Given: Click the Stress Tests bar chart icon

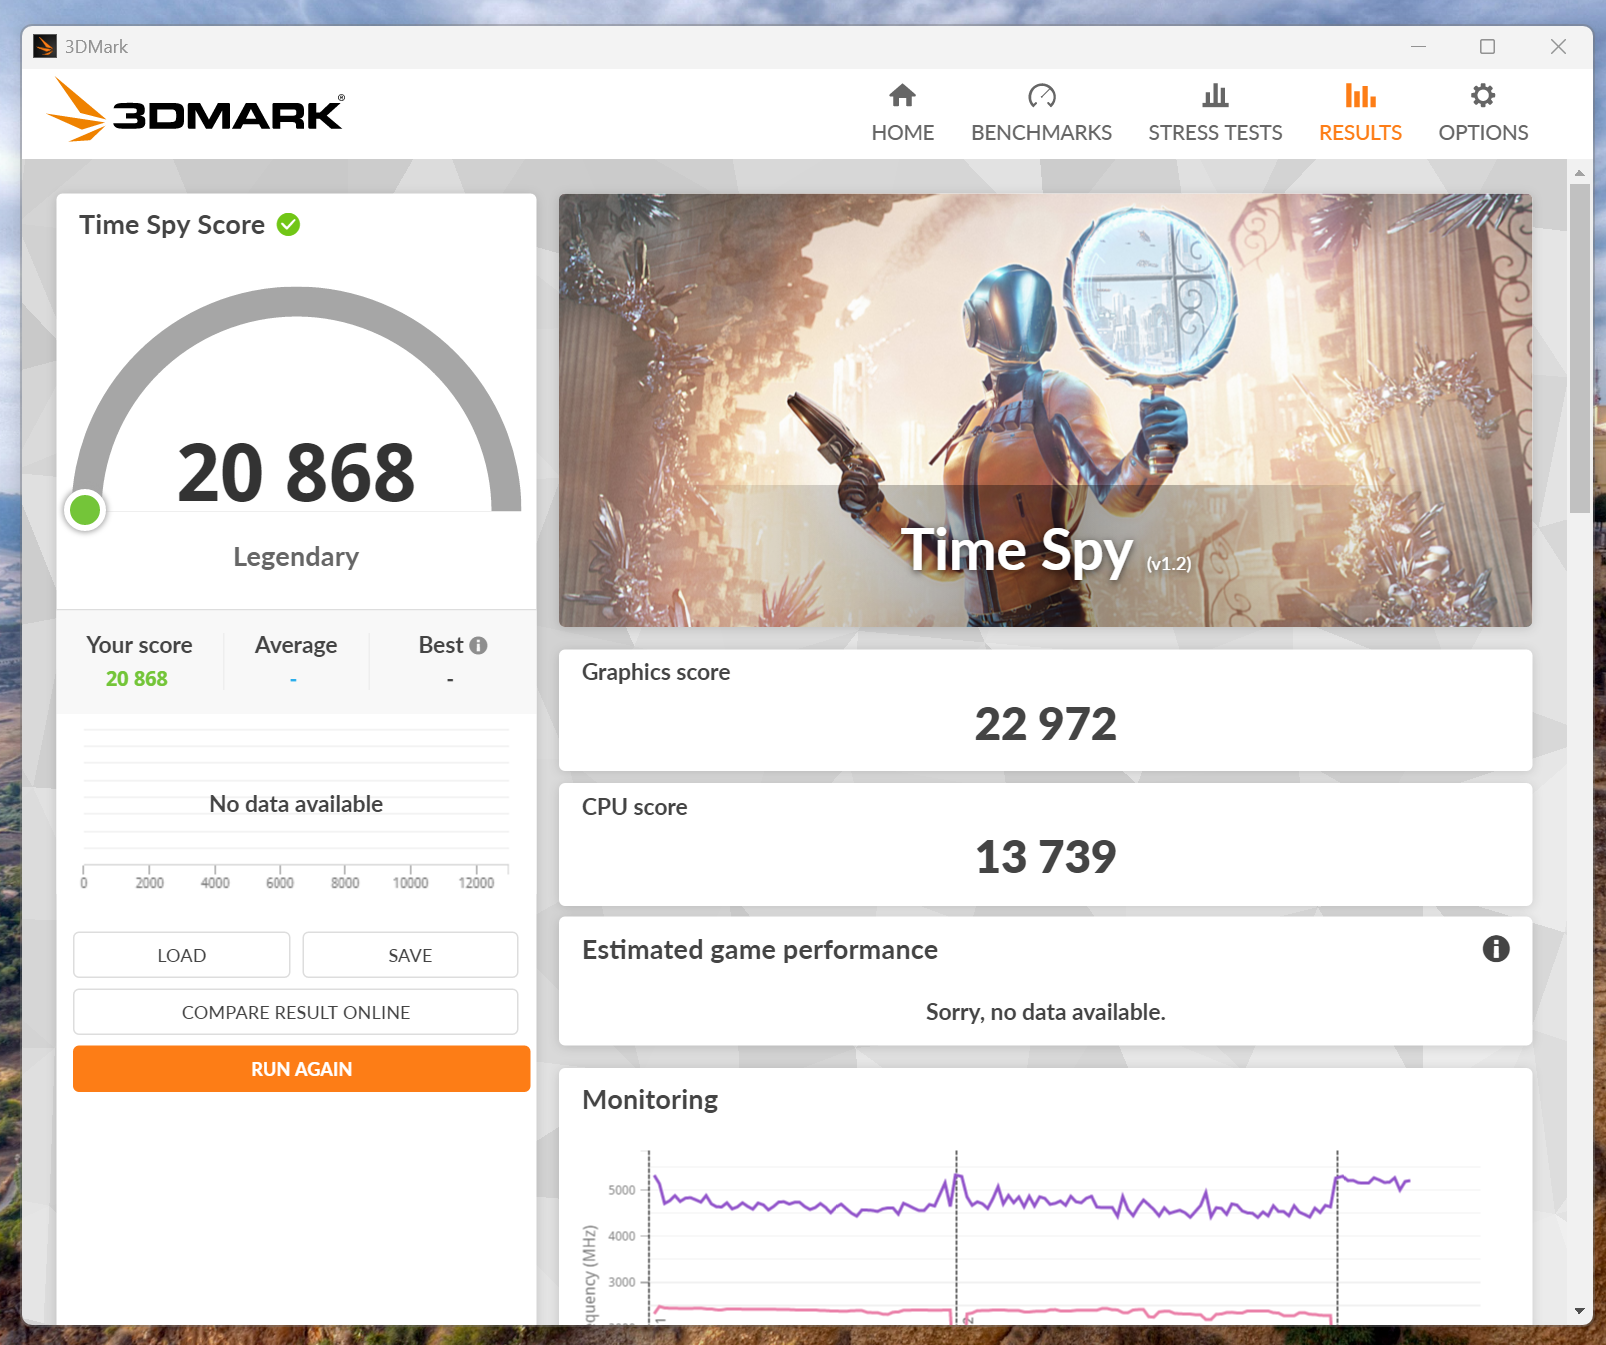Looking at the screenshot, I should pyautogui.click(x=1215, y=96).
